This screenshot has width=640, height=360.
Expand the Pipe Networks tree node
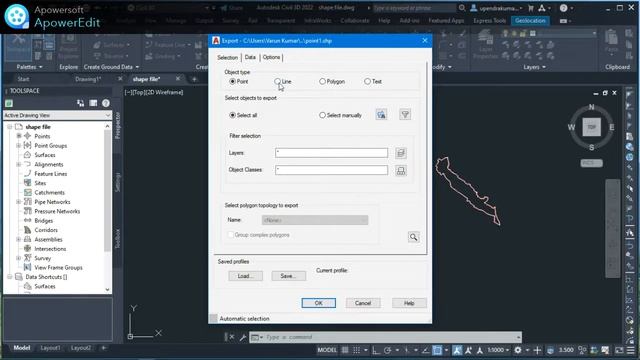pyautogui.click(x=18, y=202)
